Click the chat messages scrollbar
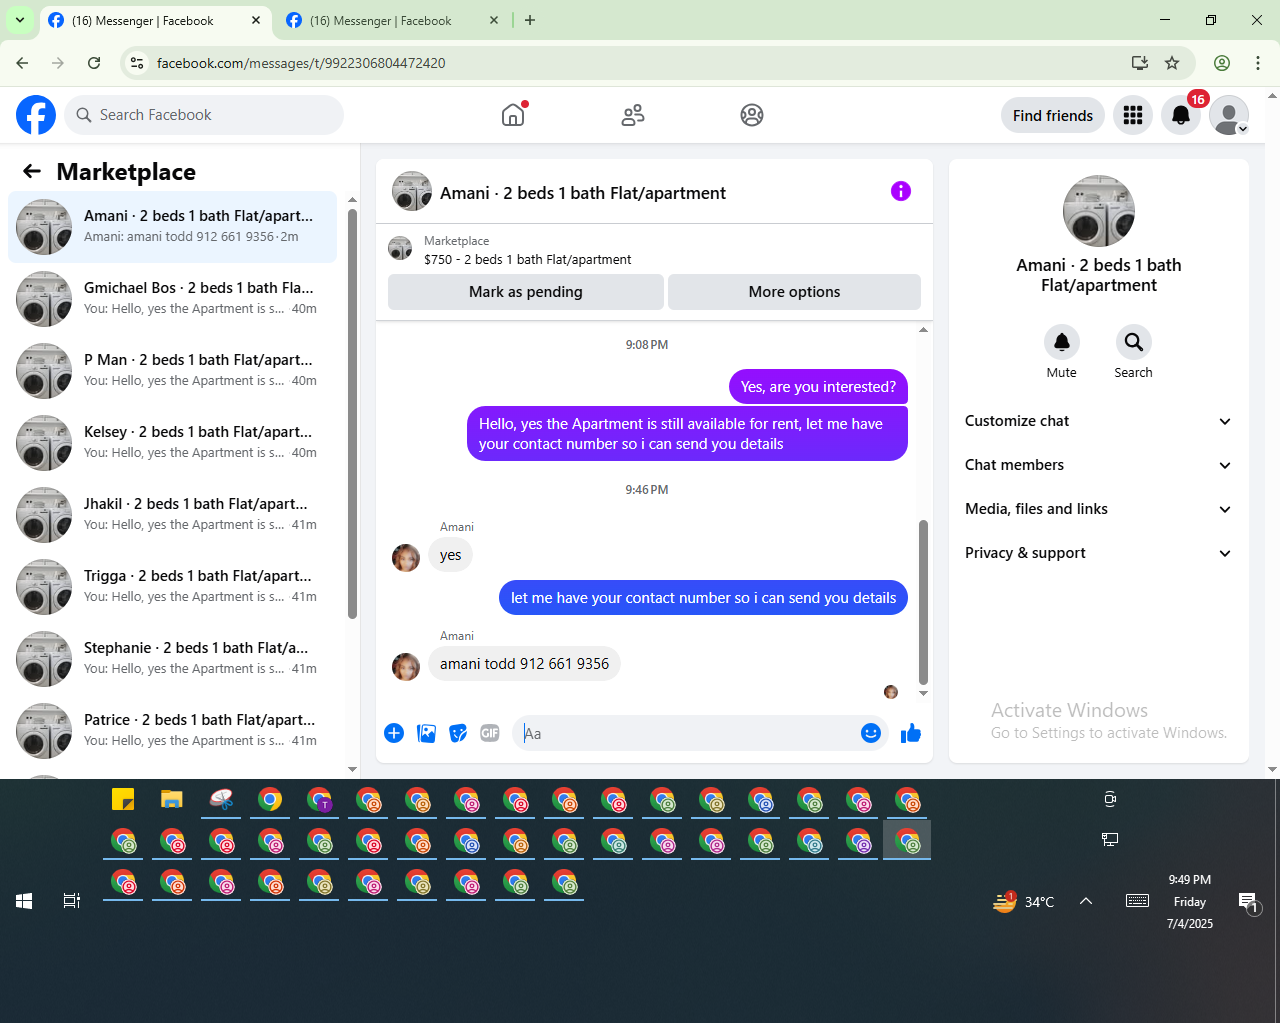The width and height of the screenshot is (1280, 1023). coord(923,601)
